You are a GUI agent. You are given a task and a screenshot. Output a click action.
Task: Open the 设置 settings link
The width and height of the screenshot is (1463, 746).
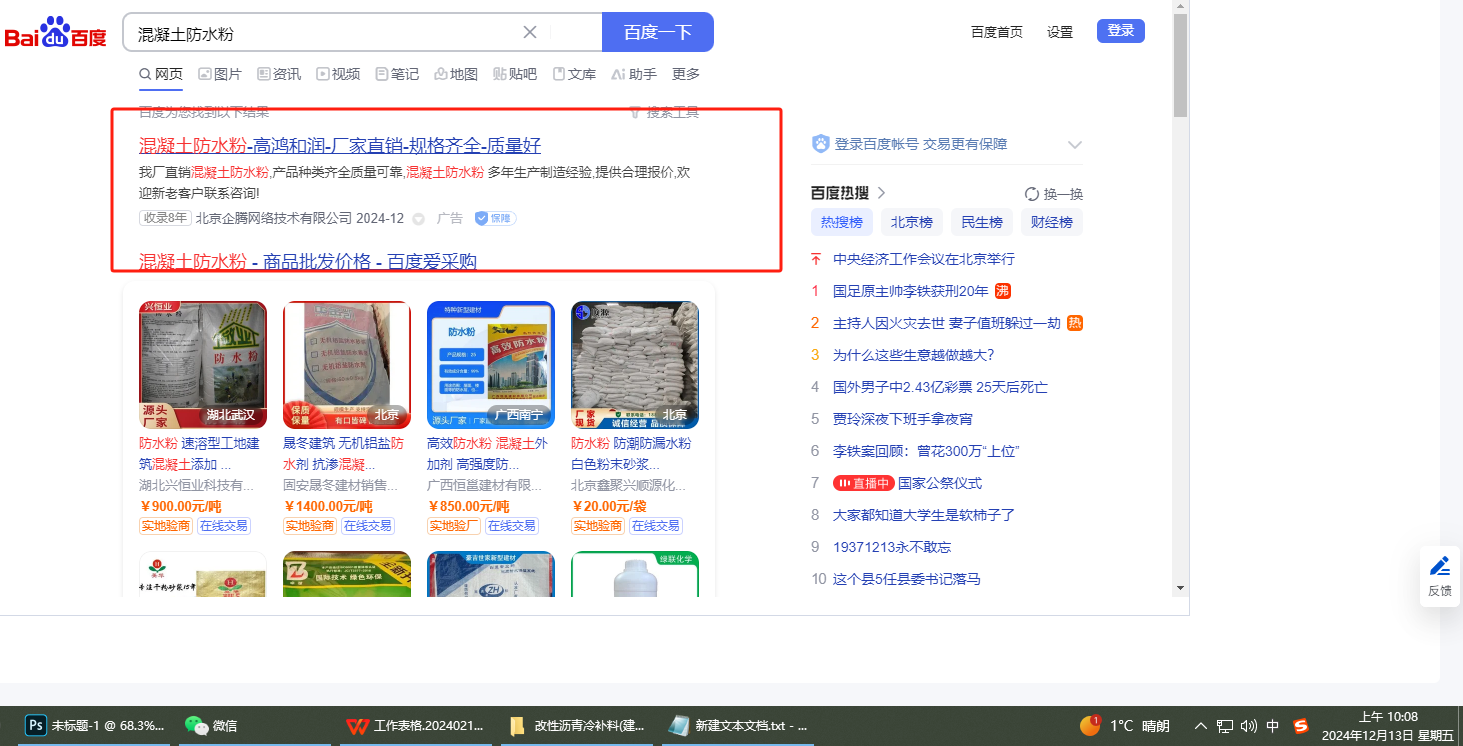click(x=1060, y=32)
